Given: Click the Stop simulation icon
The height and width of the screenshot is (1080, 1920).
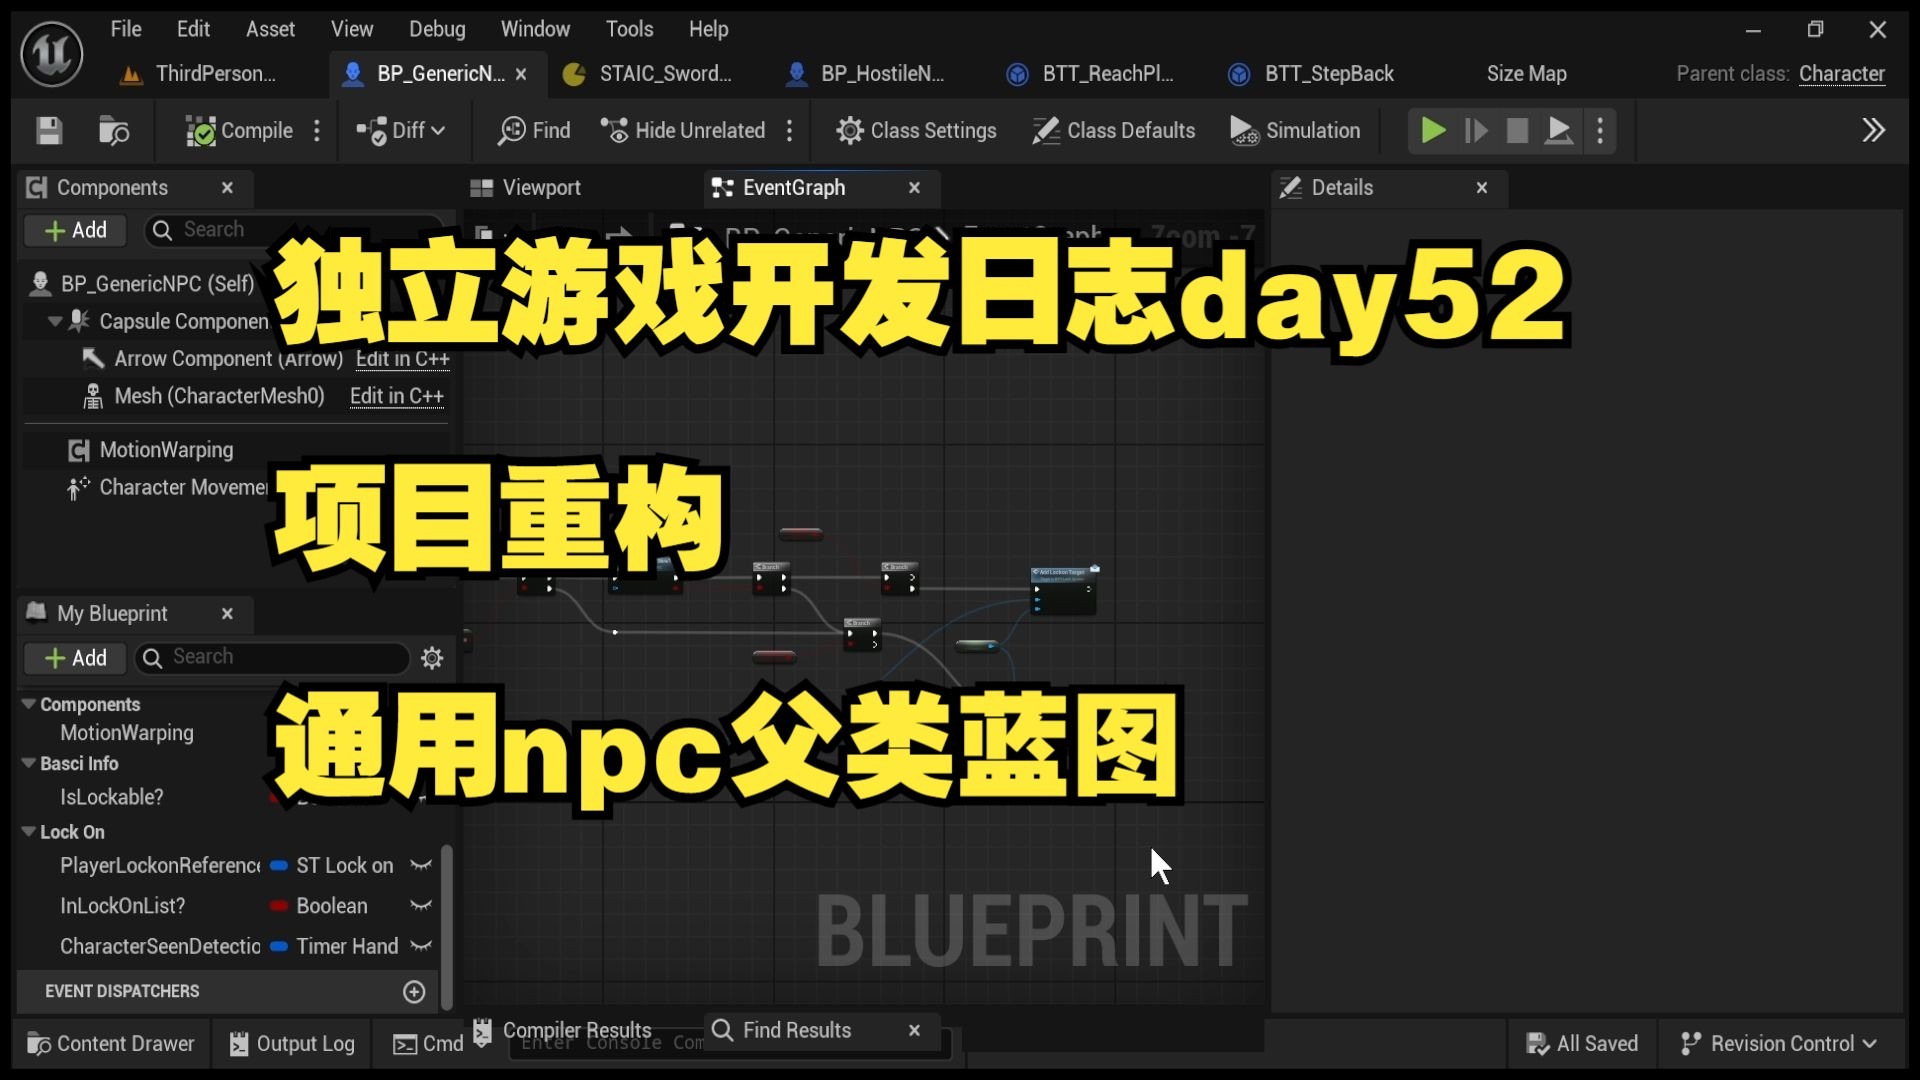Looking at the screenshot, I should pyautogui.click(x=1517, y=131).
